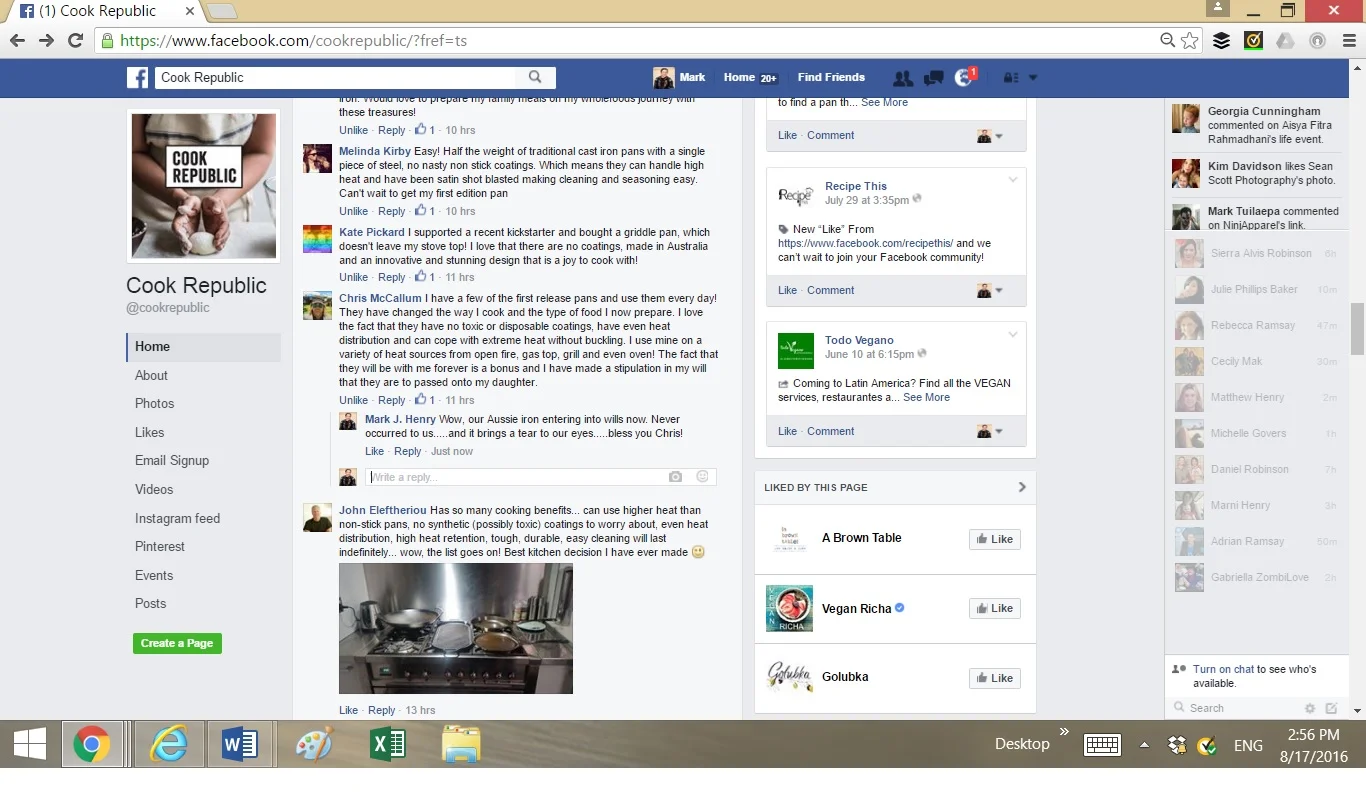1366x806 pixels.
Task: Open the Chrome menu hamburger icon
Action: pyautogui.click(x=1347, y=41)
